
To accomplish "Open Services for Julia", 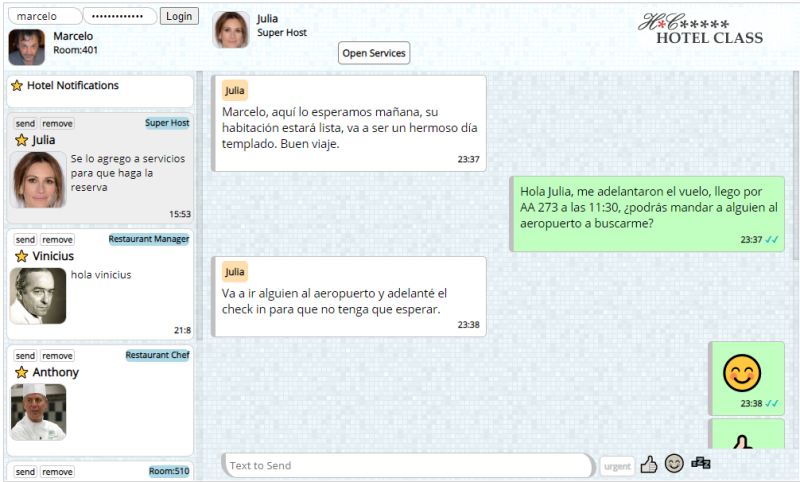I will click(374, 53).
